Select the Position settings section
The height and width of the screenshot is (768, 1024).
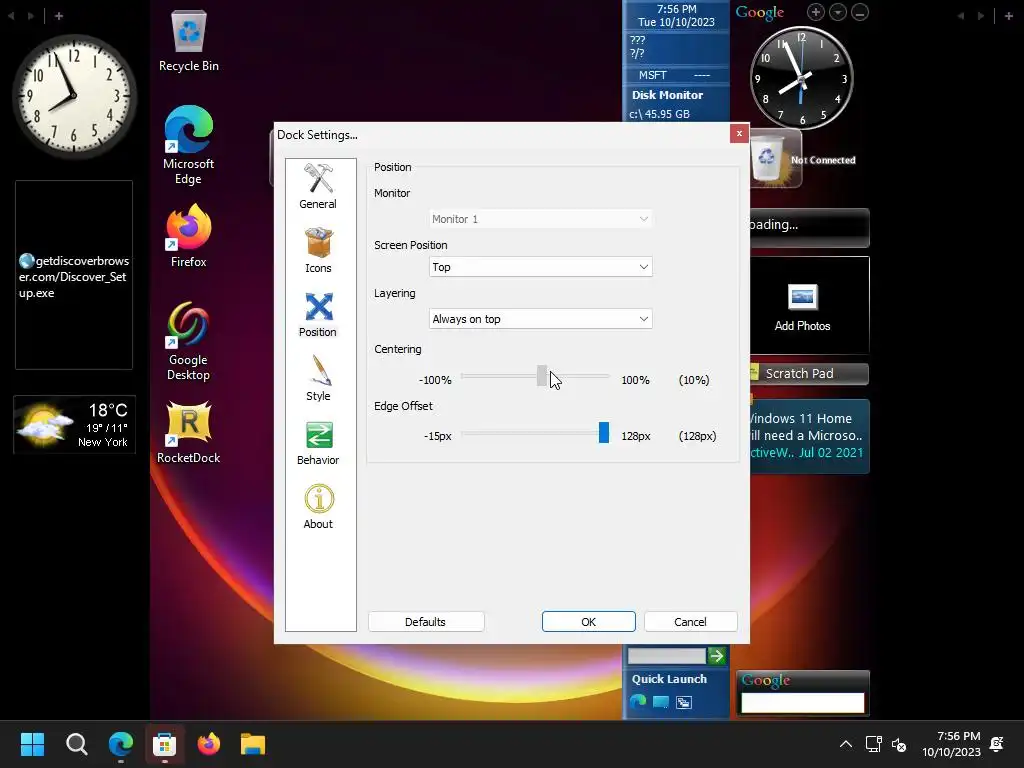(318, 315)
